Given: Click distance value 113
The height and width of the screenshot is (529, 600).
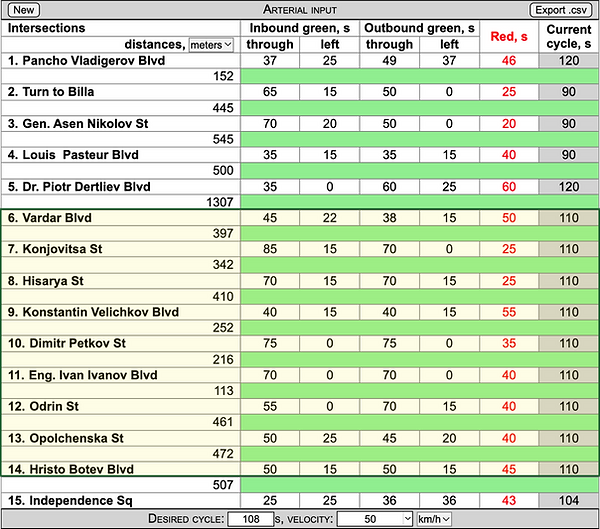Looking at the screenshot, I should (x=224, y=391).
